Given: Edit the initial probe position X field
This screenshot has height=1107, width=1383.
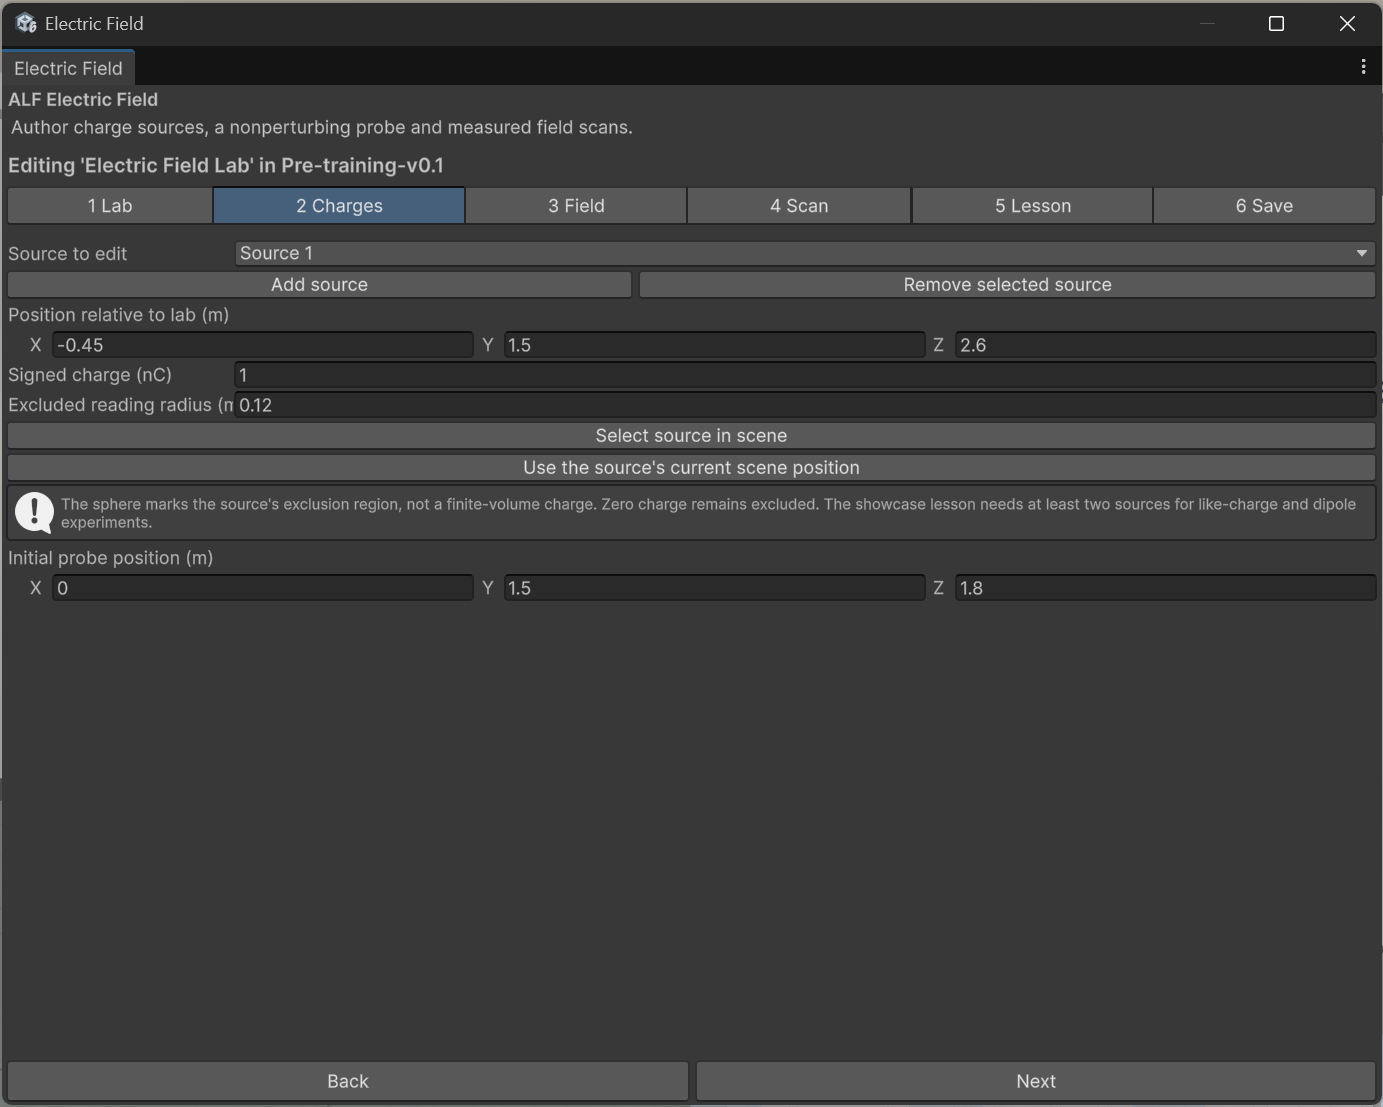Looking at the screenshot, I should tap(262, 588).
